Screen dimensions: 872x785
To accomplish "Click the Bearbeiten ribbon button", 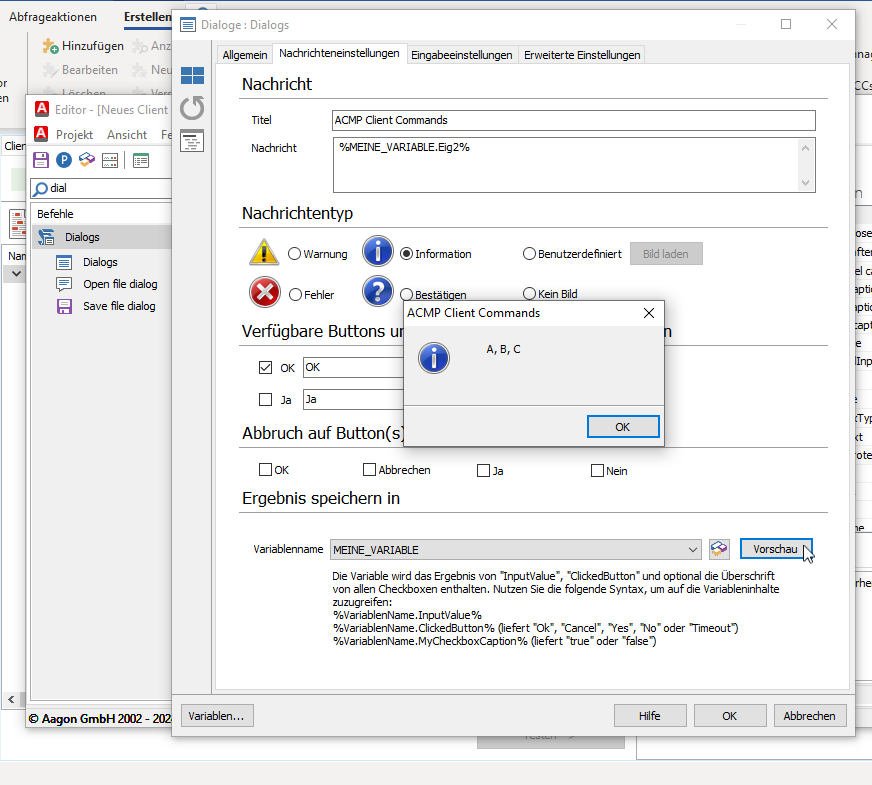I will point(81,70).
